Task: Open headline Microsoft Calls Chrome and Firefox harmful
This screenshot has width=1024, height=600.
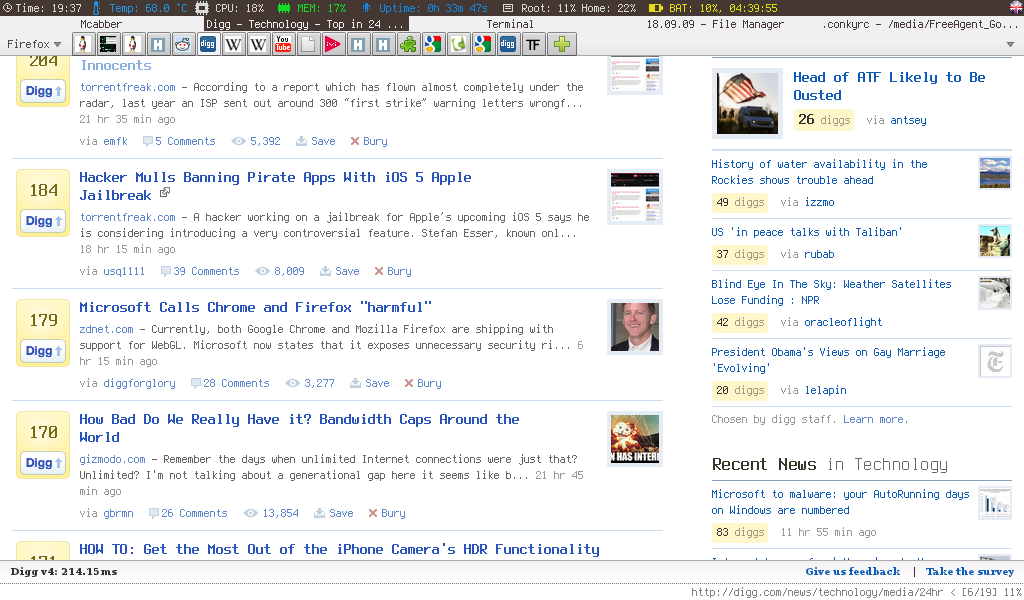Action: click(x=255, y=307)
